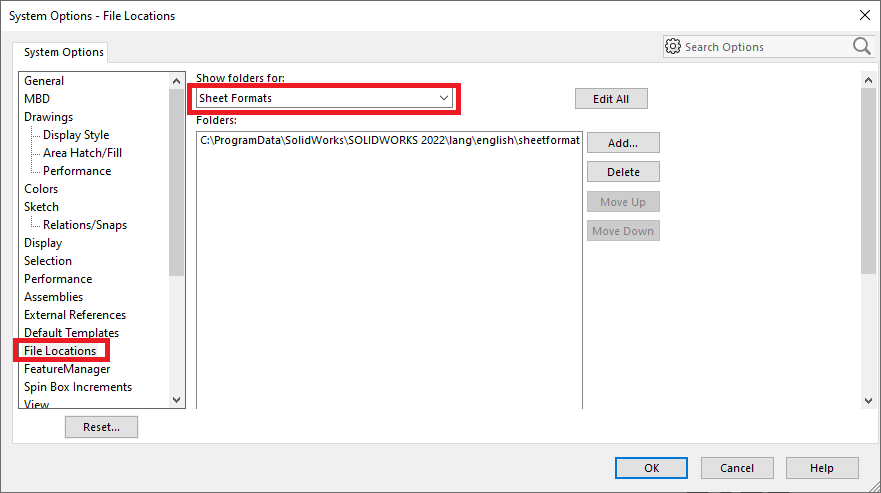Click the gear icon in search box
Image resolution: width=881 pixels, height=493 pixels.
click(x=673, y=47)
